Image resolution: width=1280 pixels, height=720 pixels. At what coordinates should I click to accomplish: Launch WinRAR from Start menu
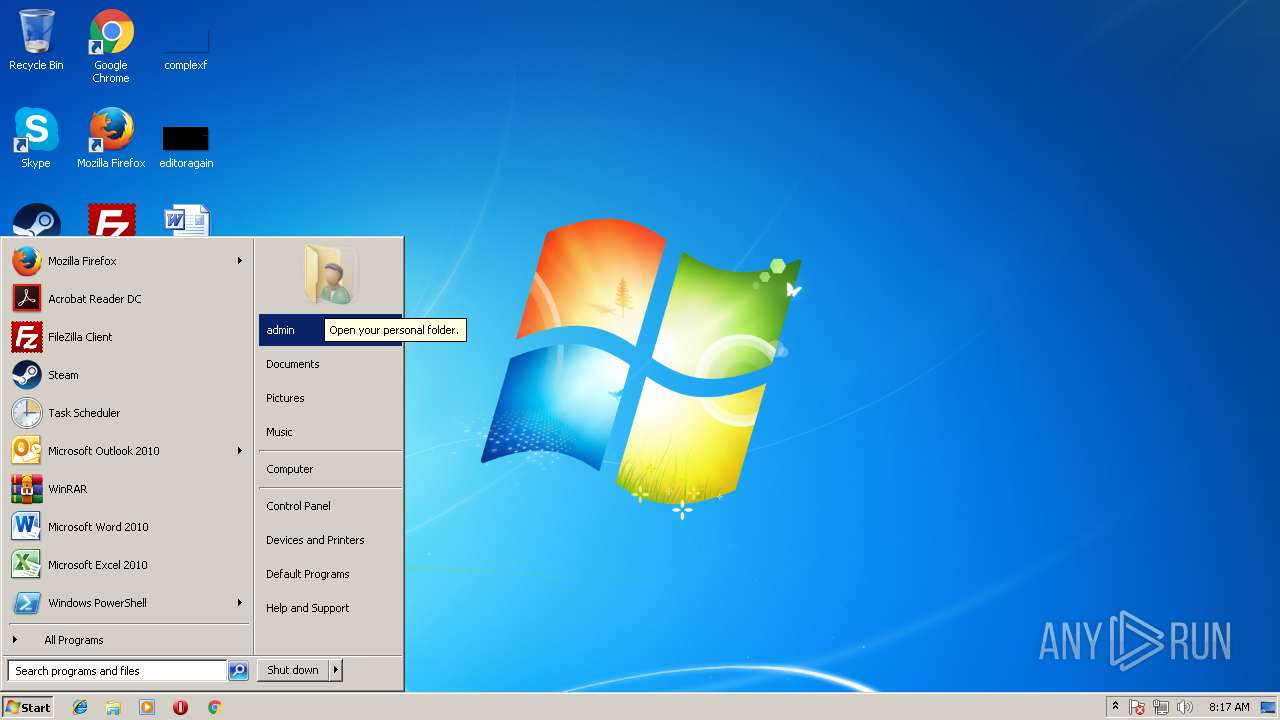[127, 489]
